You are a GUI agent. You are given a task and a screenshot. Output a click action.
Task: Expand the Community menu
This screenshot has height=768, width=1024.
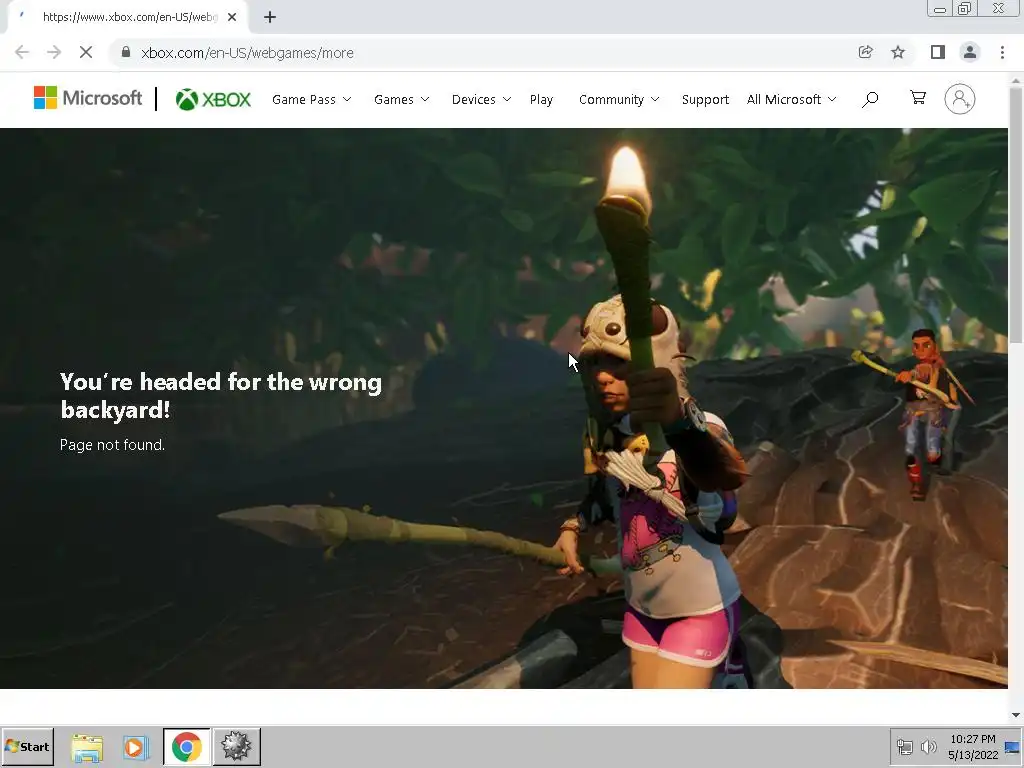(619, 99)
